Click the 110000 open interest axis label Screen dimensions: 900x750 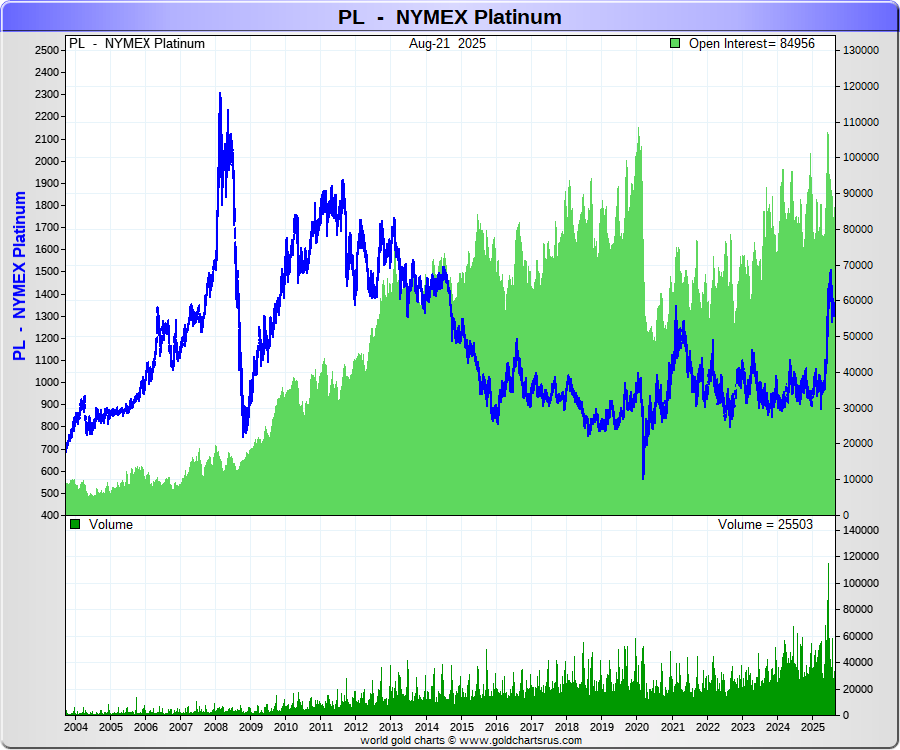coord(860,122)
